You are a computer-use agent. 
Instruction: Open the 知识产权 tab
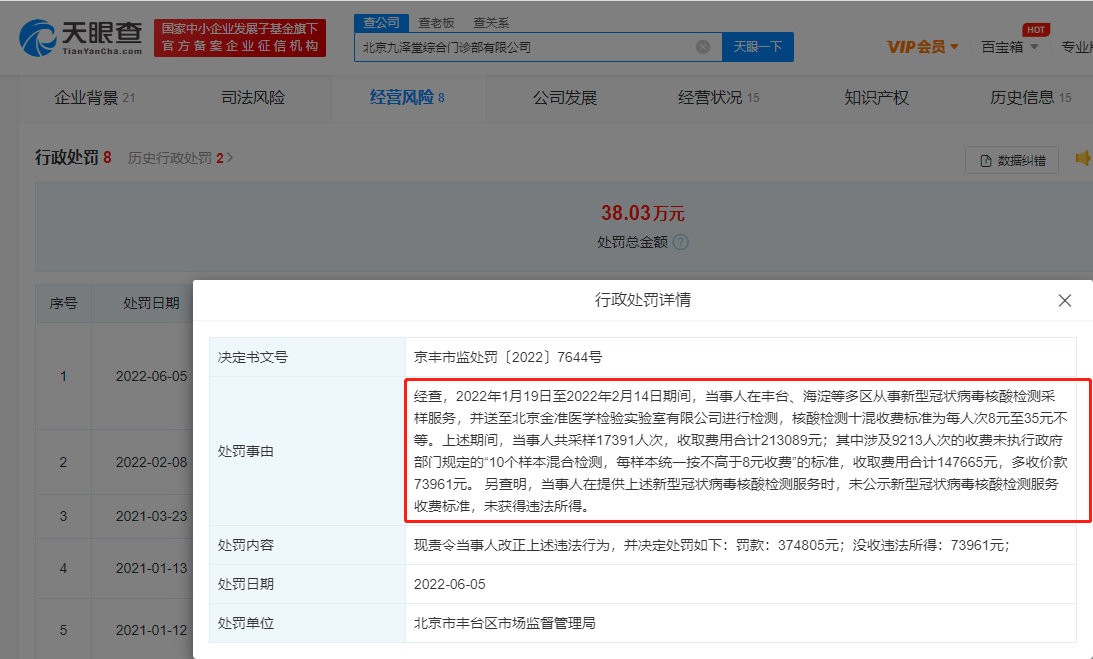click(876, 98)
